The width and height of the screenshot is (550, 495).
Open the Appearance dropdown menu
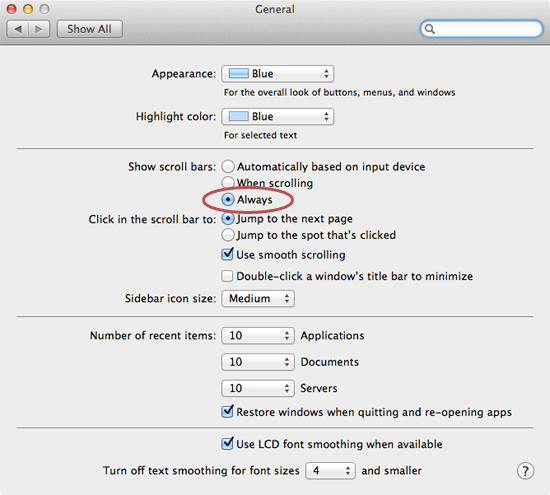click(277, 74)
